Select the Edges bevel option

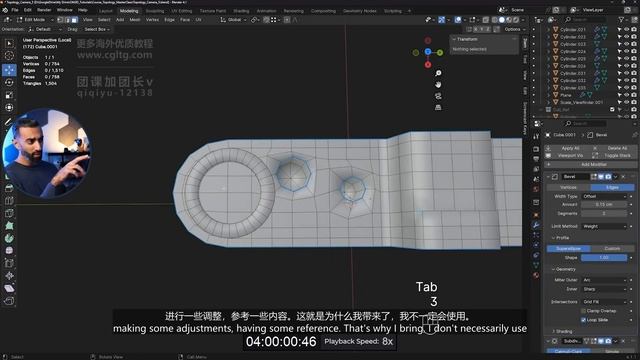pyautogui.click(x=612, y=187)
